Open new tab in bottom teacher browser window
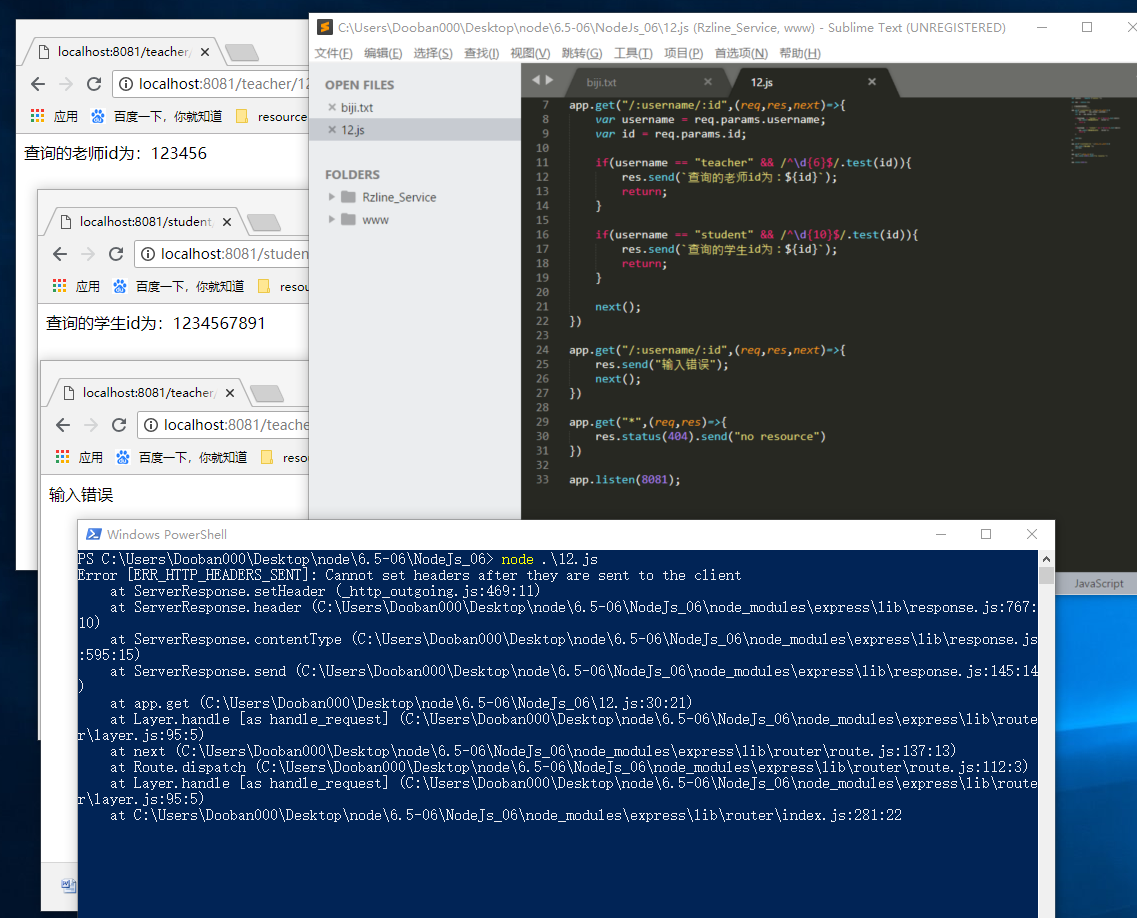This screenshot has width=1137, height=918. (266, 393)
